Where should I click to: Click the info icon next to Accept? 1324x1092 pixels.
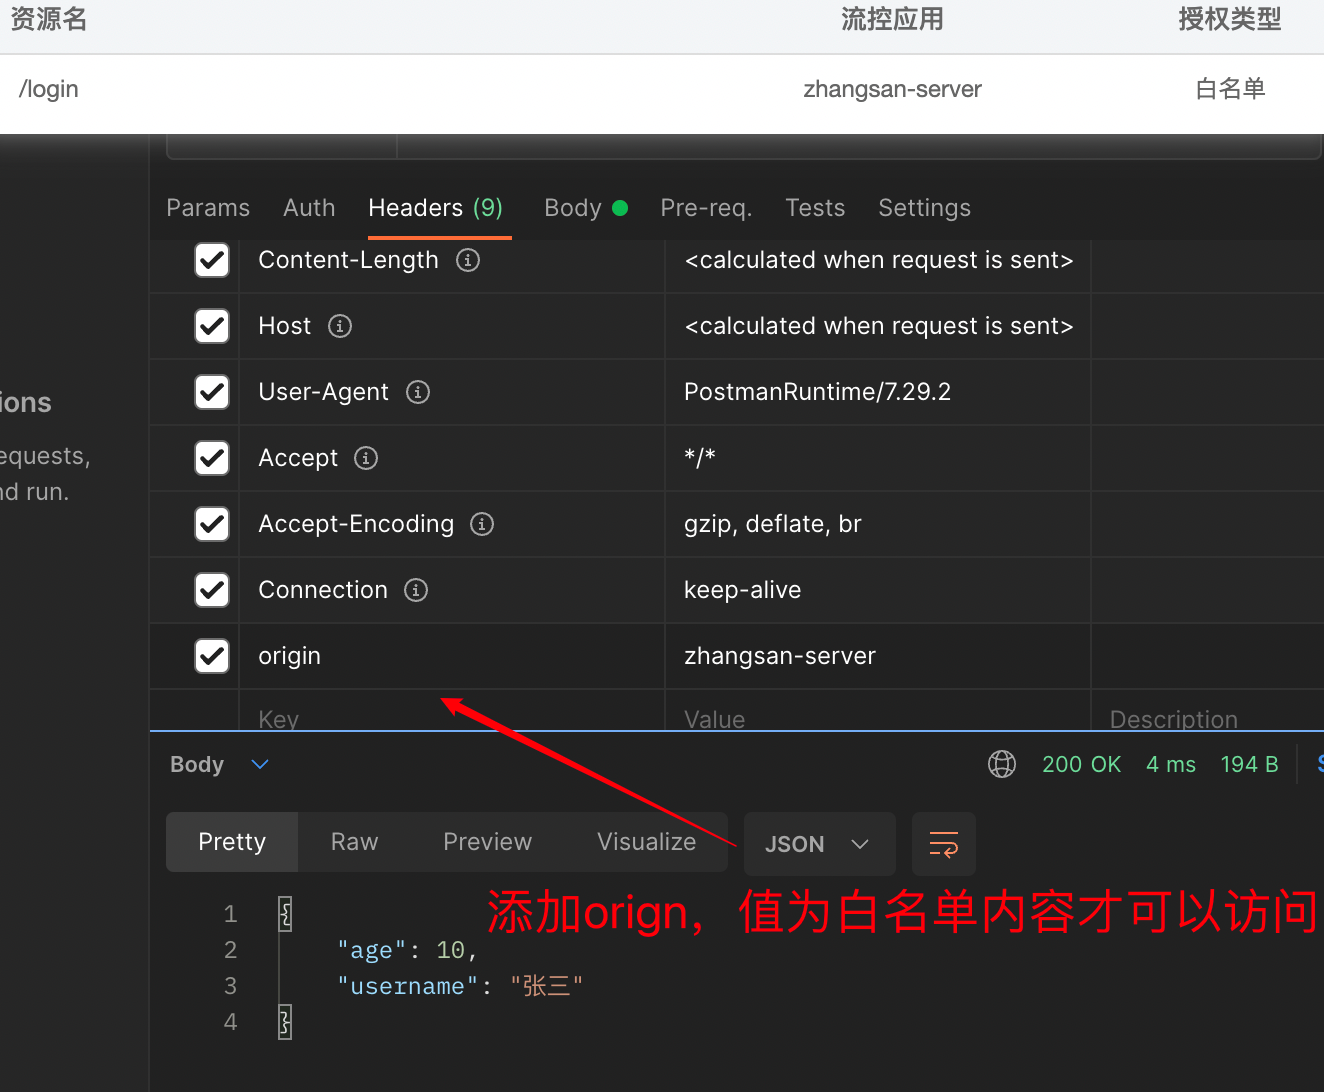[366, 458]
